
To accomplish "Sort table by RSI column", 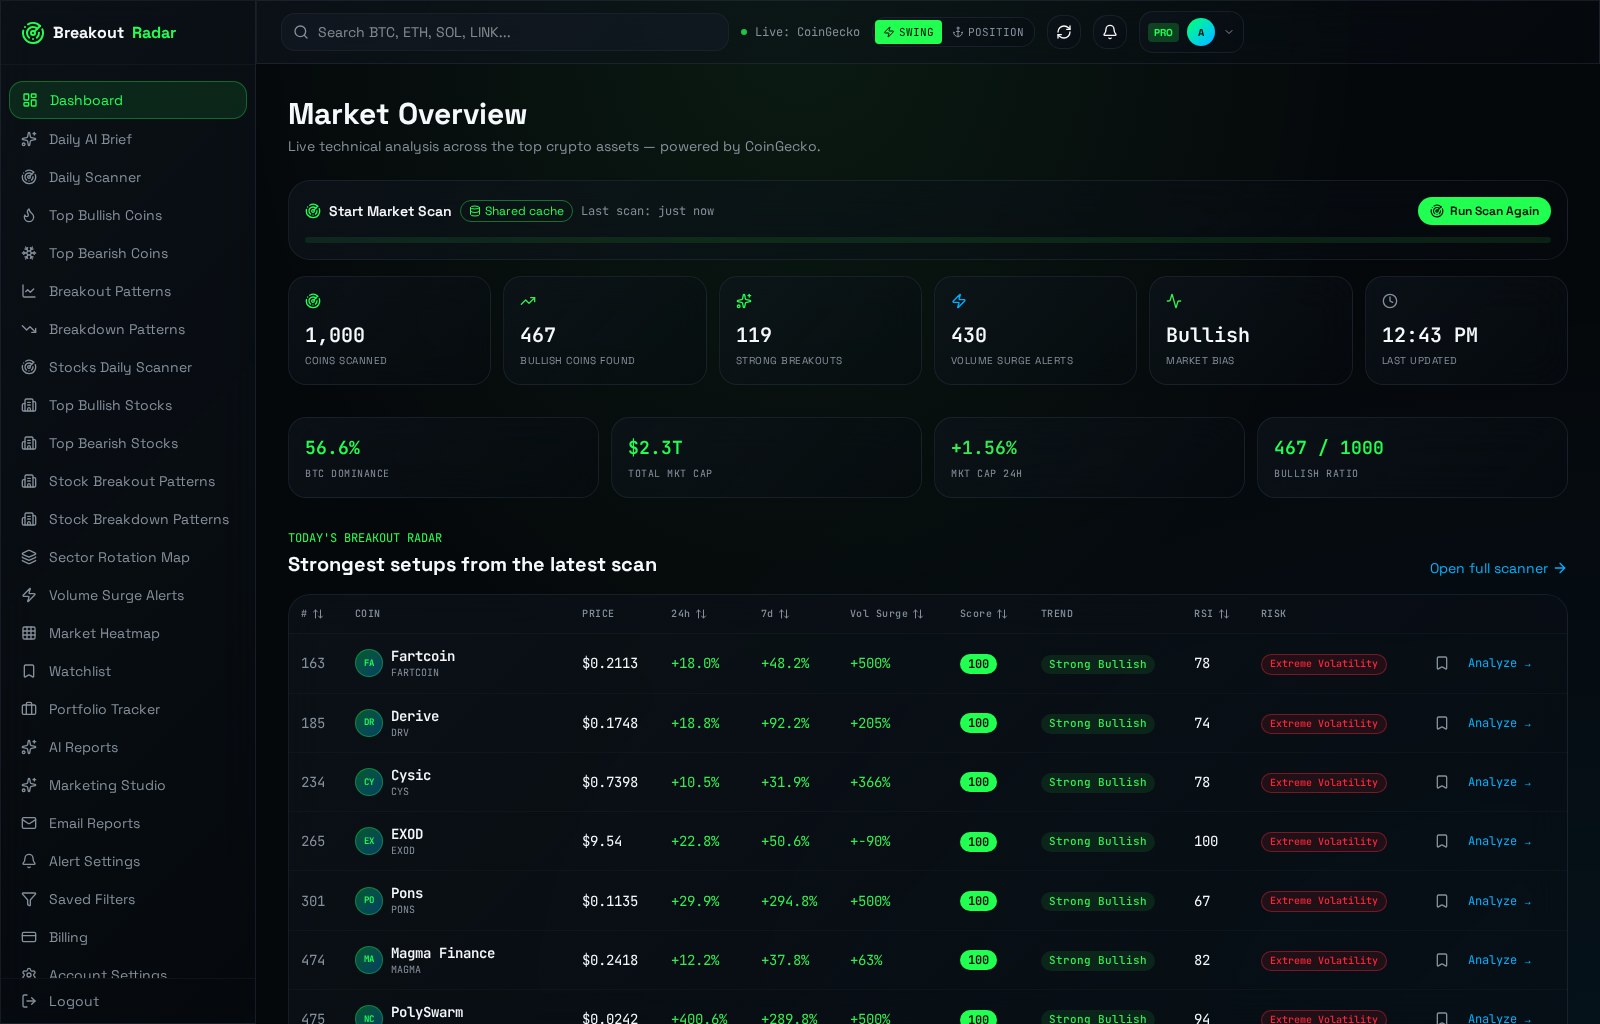I will tap(1211, 614).
